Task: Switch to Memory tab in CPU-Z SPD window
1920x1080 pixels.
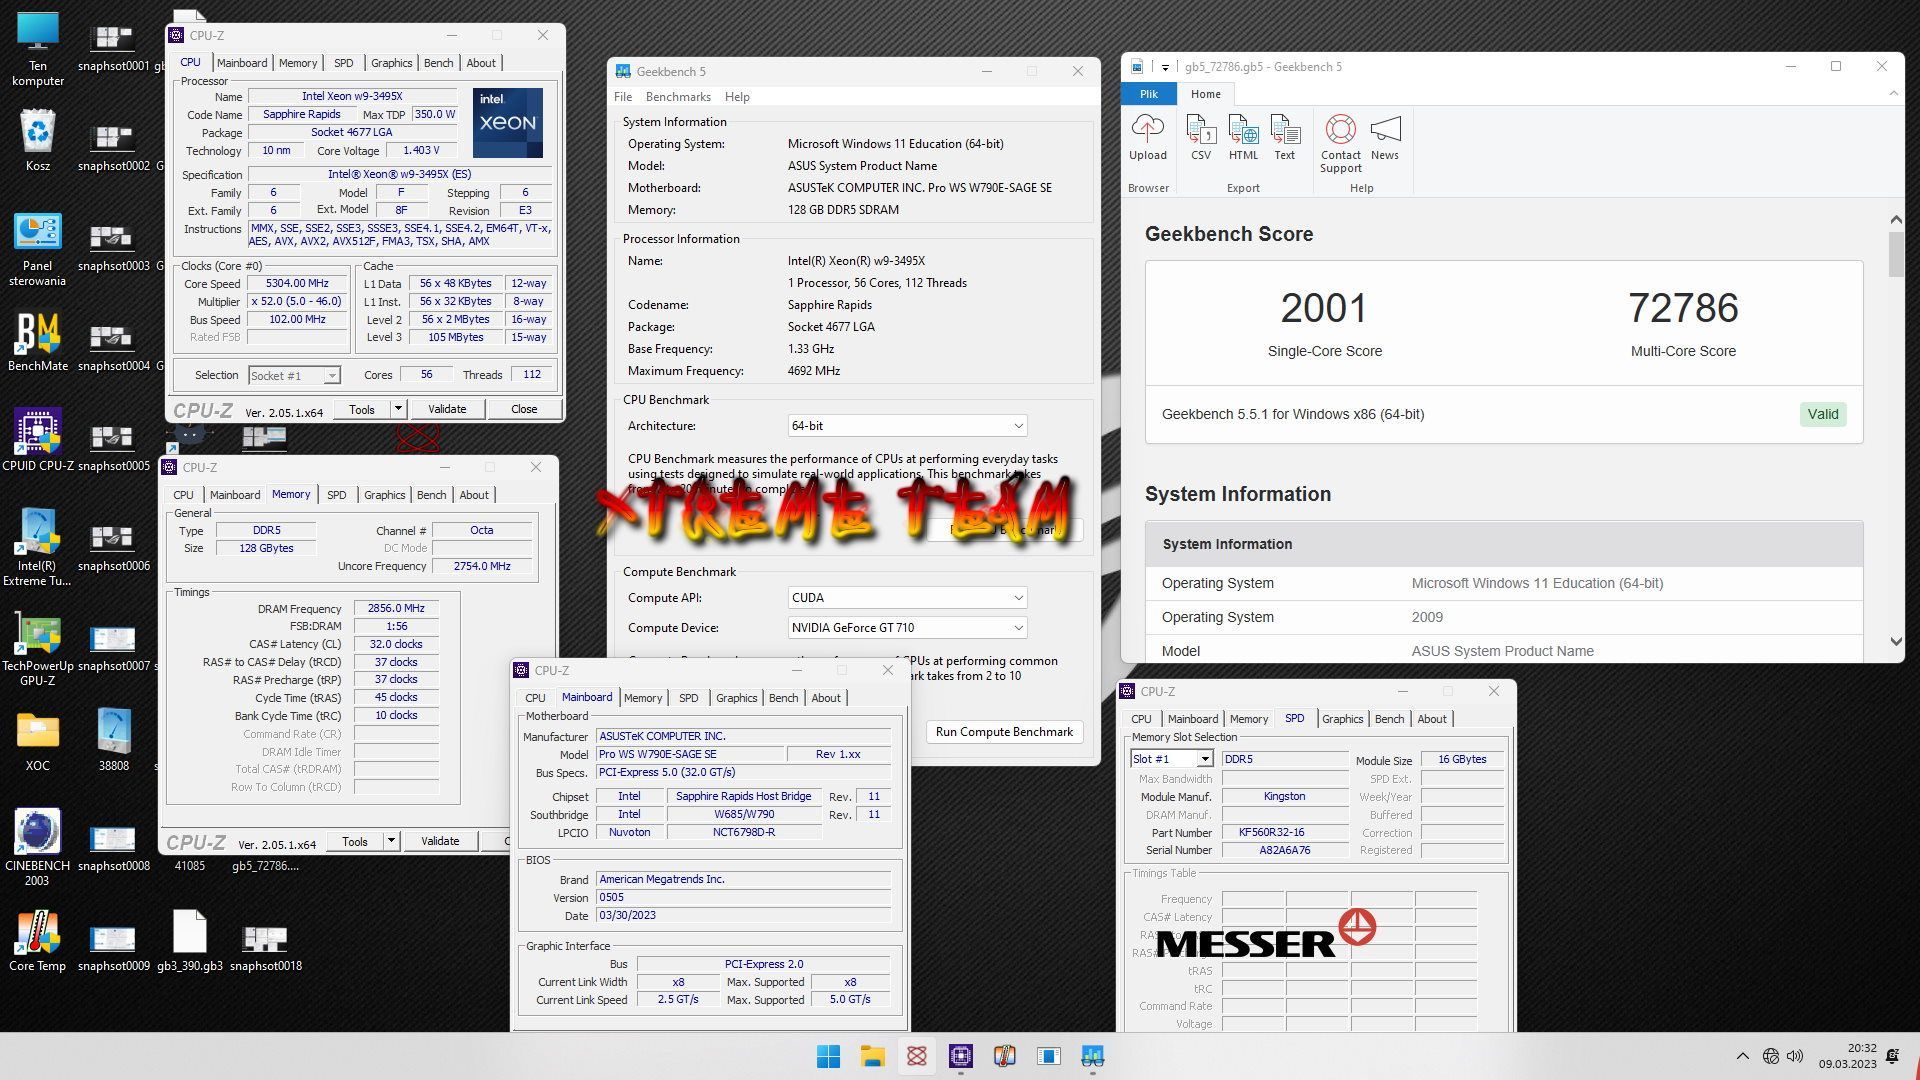Action: click(1248, 719)
